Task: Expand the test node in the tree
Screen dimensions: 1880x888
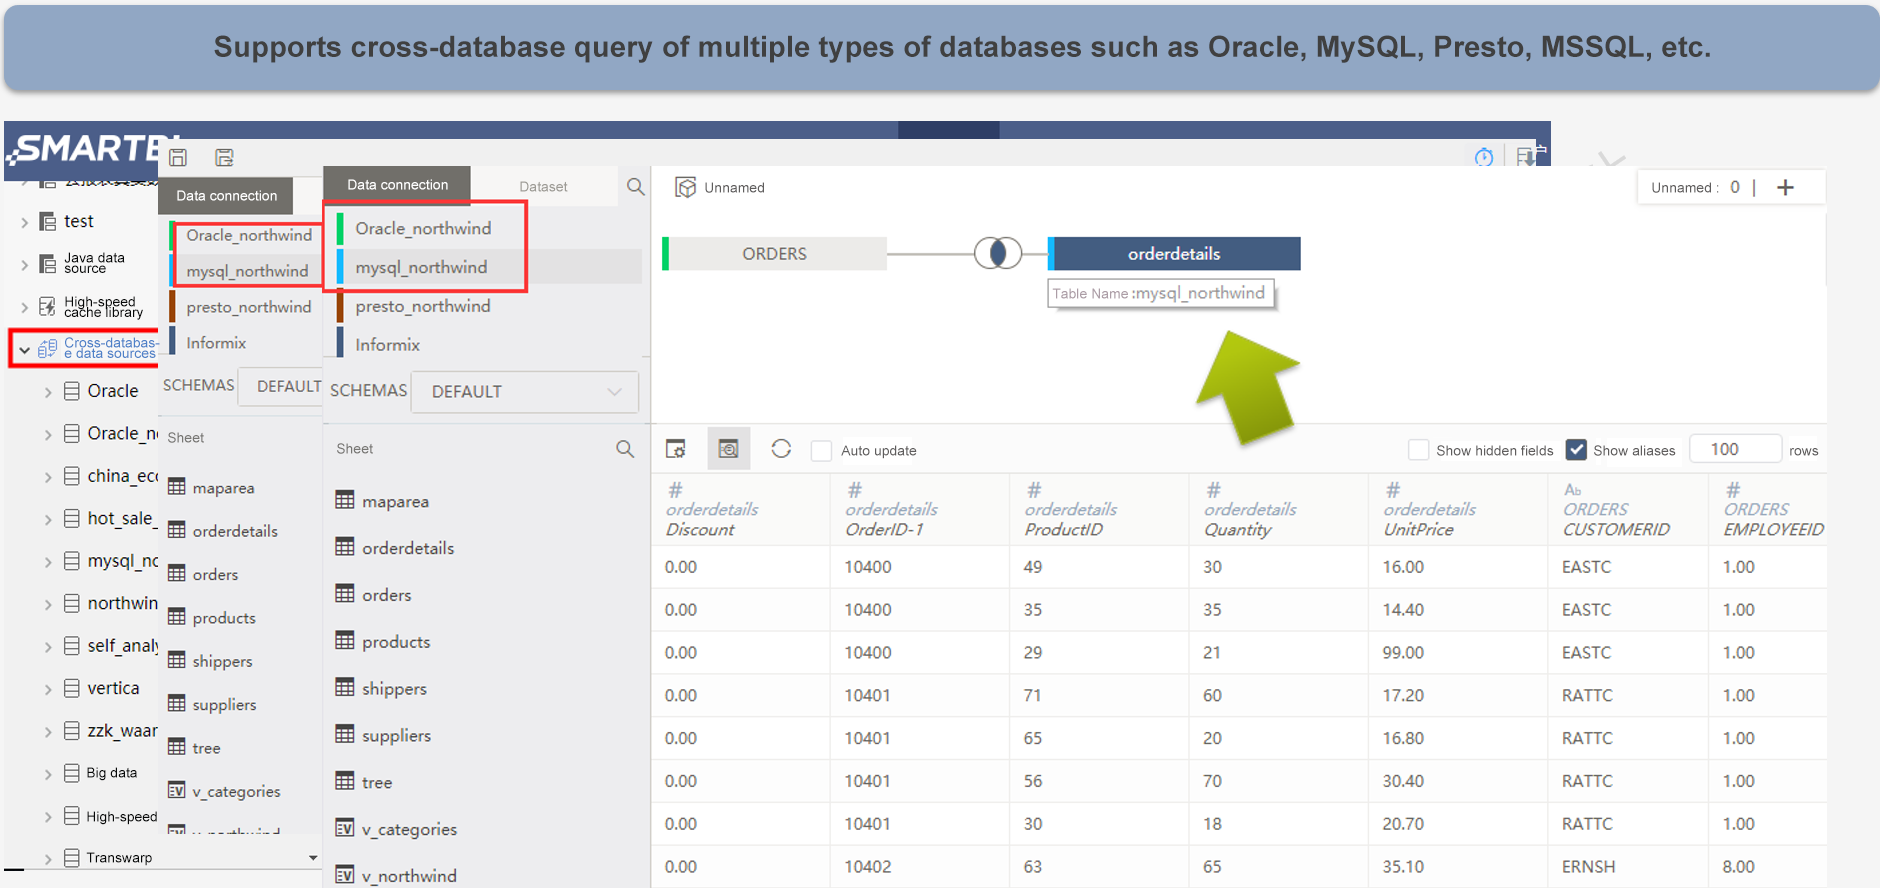Action: 24,222
